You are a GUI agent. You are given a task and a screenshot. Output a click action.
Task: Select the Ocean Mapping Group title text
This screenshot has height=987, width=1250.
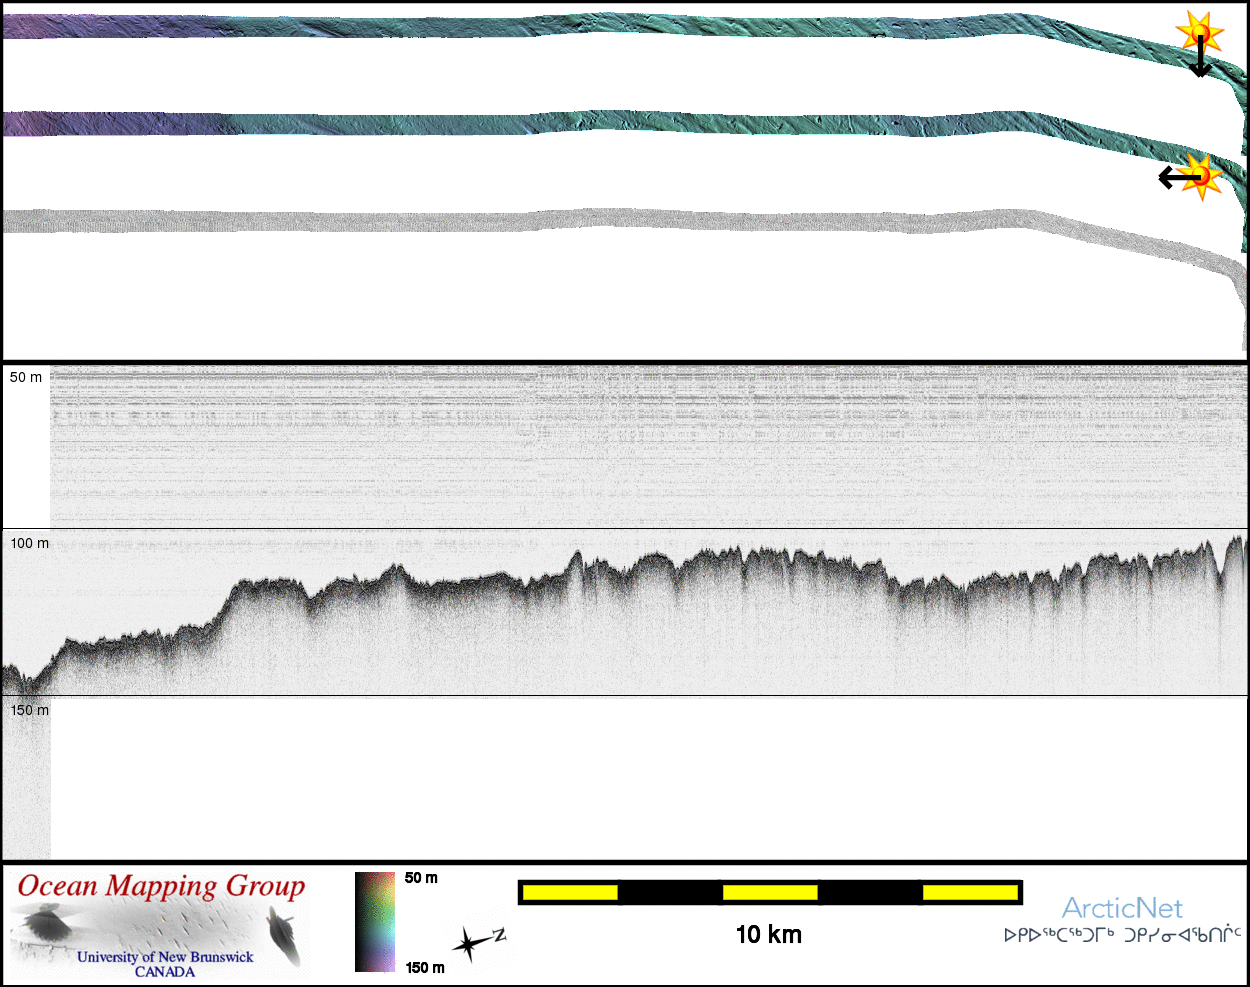point(161,886)
